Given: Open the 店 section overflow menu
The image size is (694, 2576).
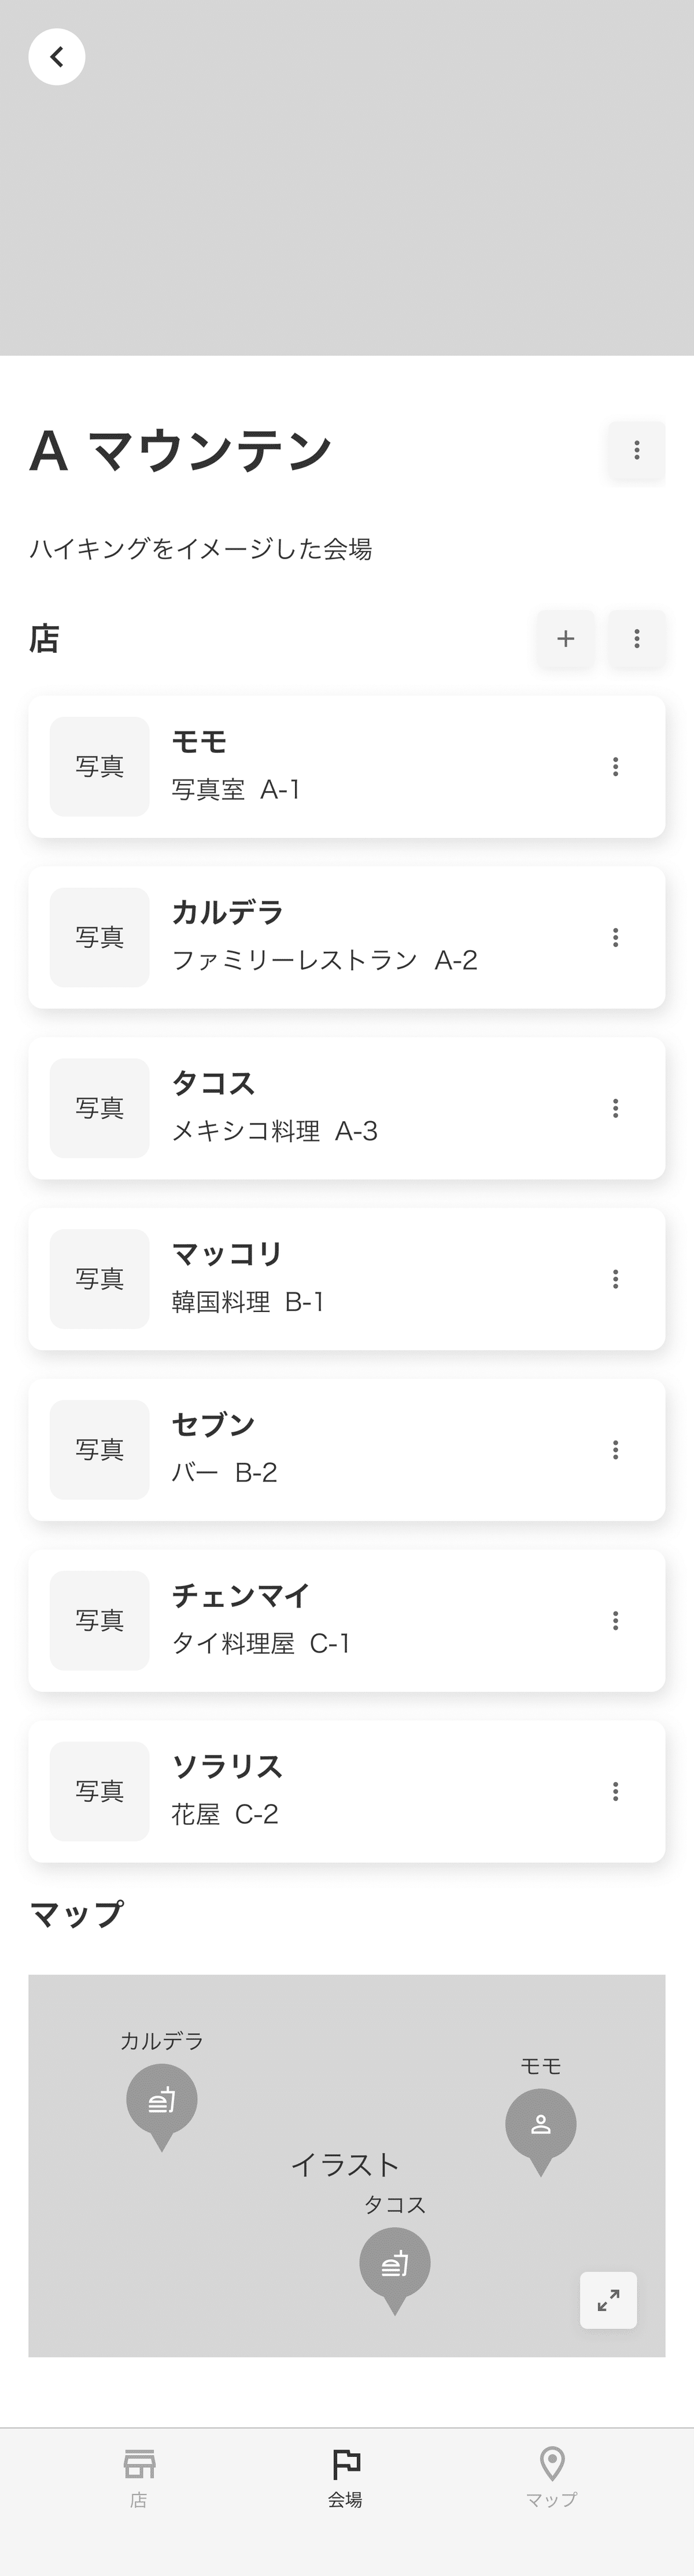Looking at the screenshot, I should [637, 638].
